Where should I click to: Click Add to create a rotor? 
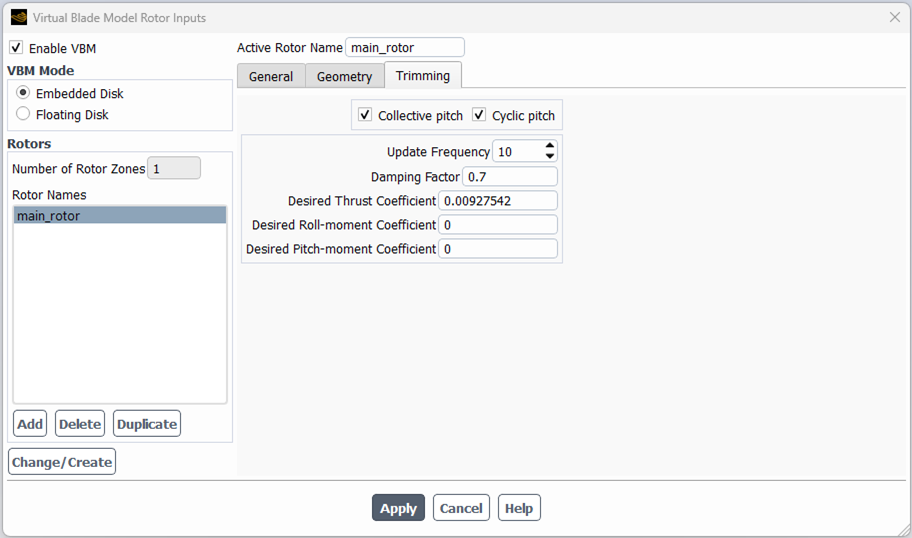click(x=30, y=424)
